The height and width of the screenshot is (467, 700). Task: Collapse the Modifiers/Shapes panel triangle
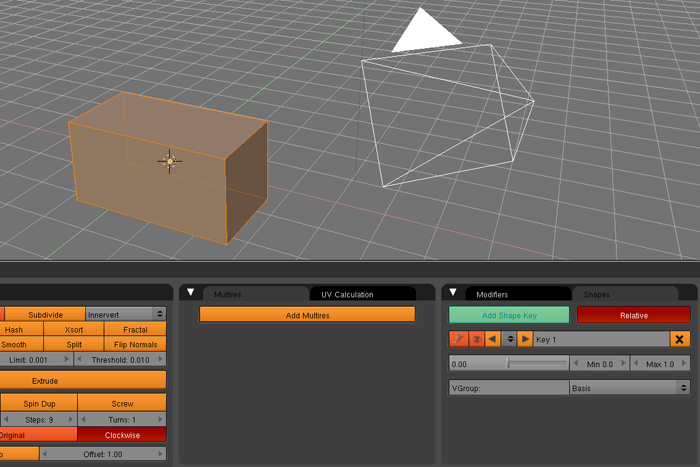coord(453,292)
